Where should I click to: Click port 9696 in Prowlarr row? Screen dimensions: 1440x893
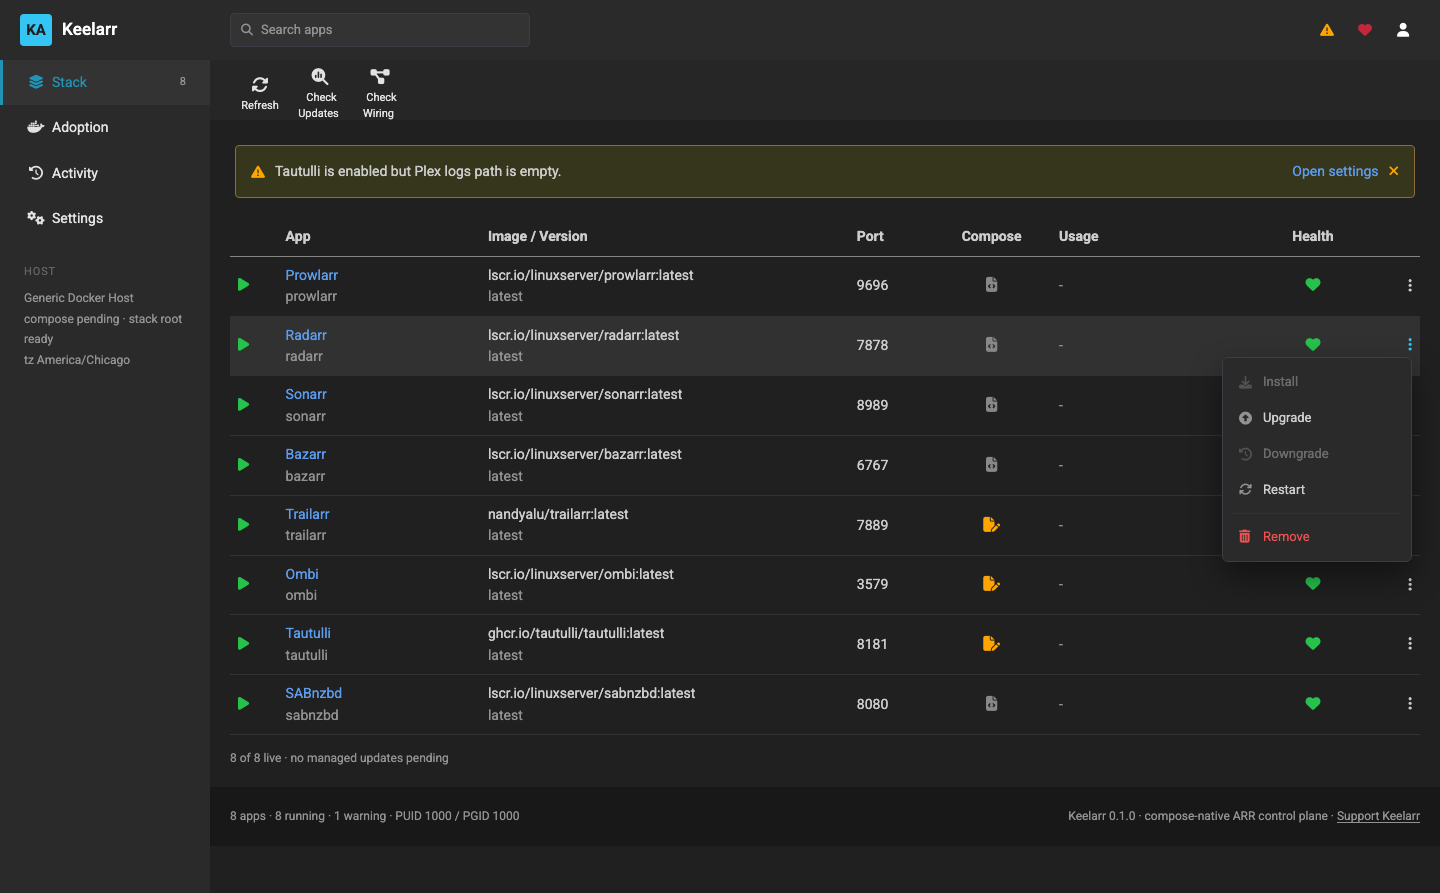coord(872,285)
